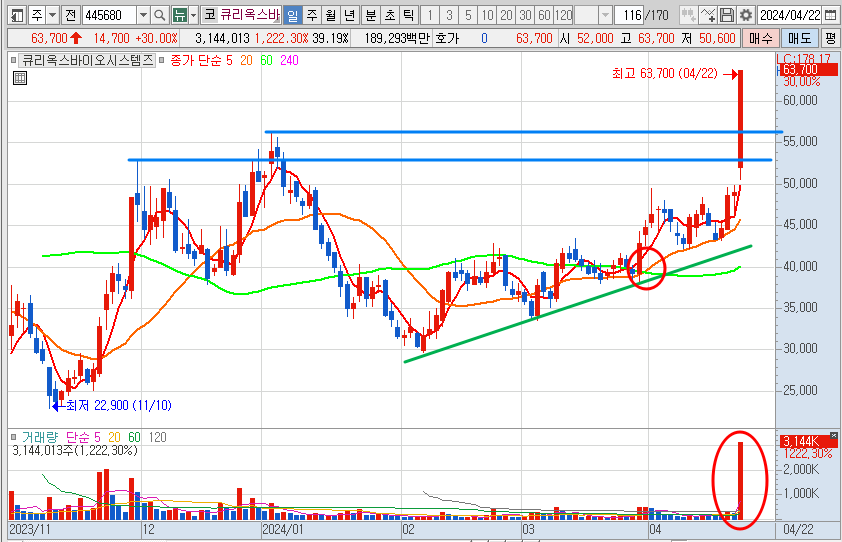Choose the 5 interval button
This screenshot has height=542, width=842.
(x=468, y=15)
